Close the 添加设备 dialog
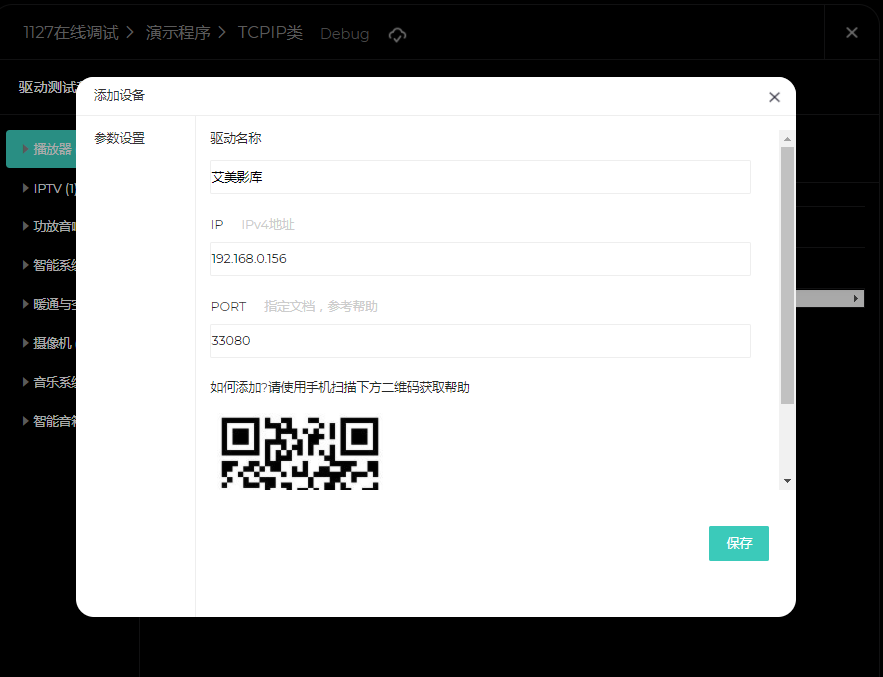The image size is (883, 677). click(x=774, y=97)
